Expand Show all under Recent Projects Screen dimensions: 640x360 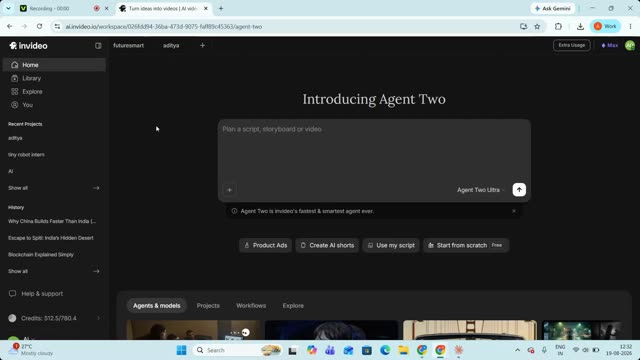54,188
